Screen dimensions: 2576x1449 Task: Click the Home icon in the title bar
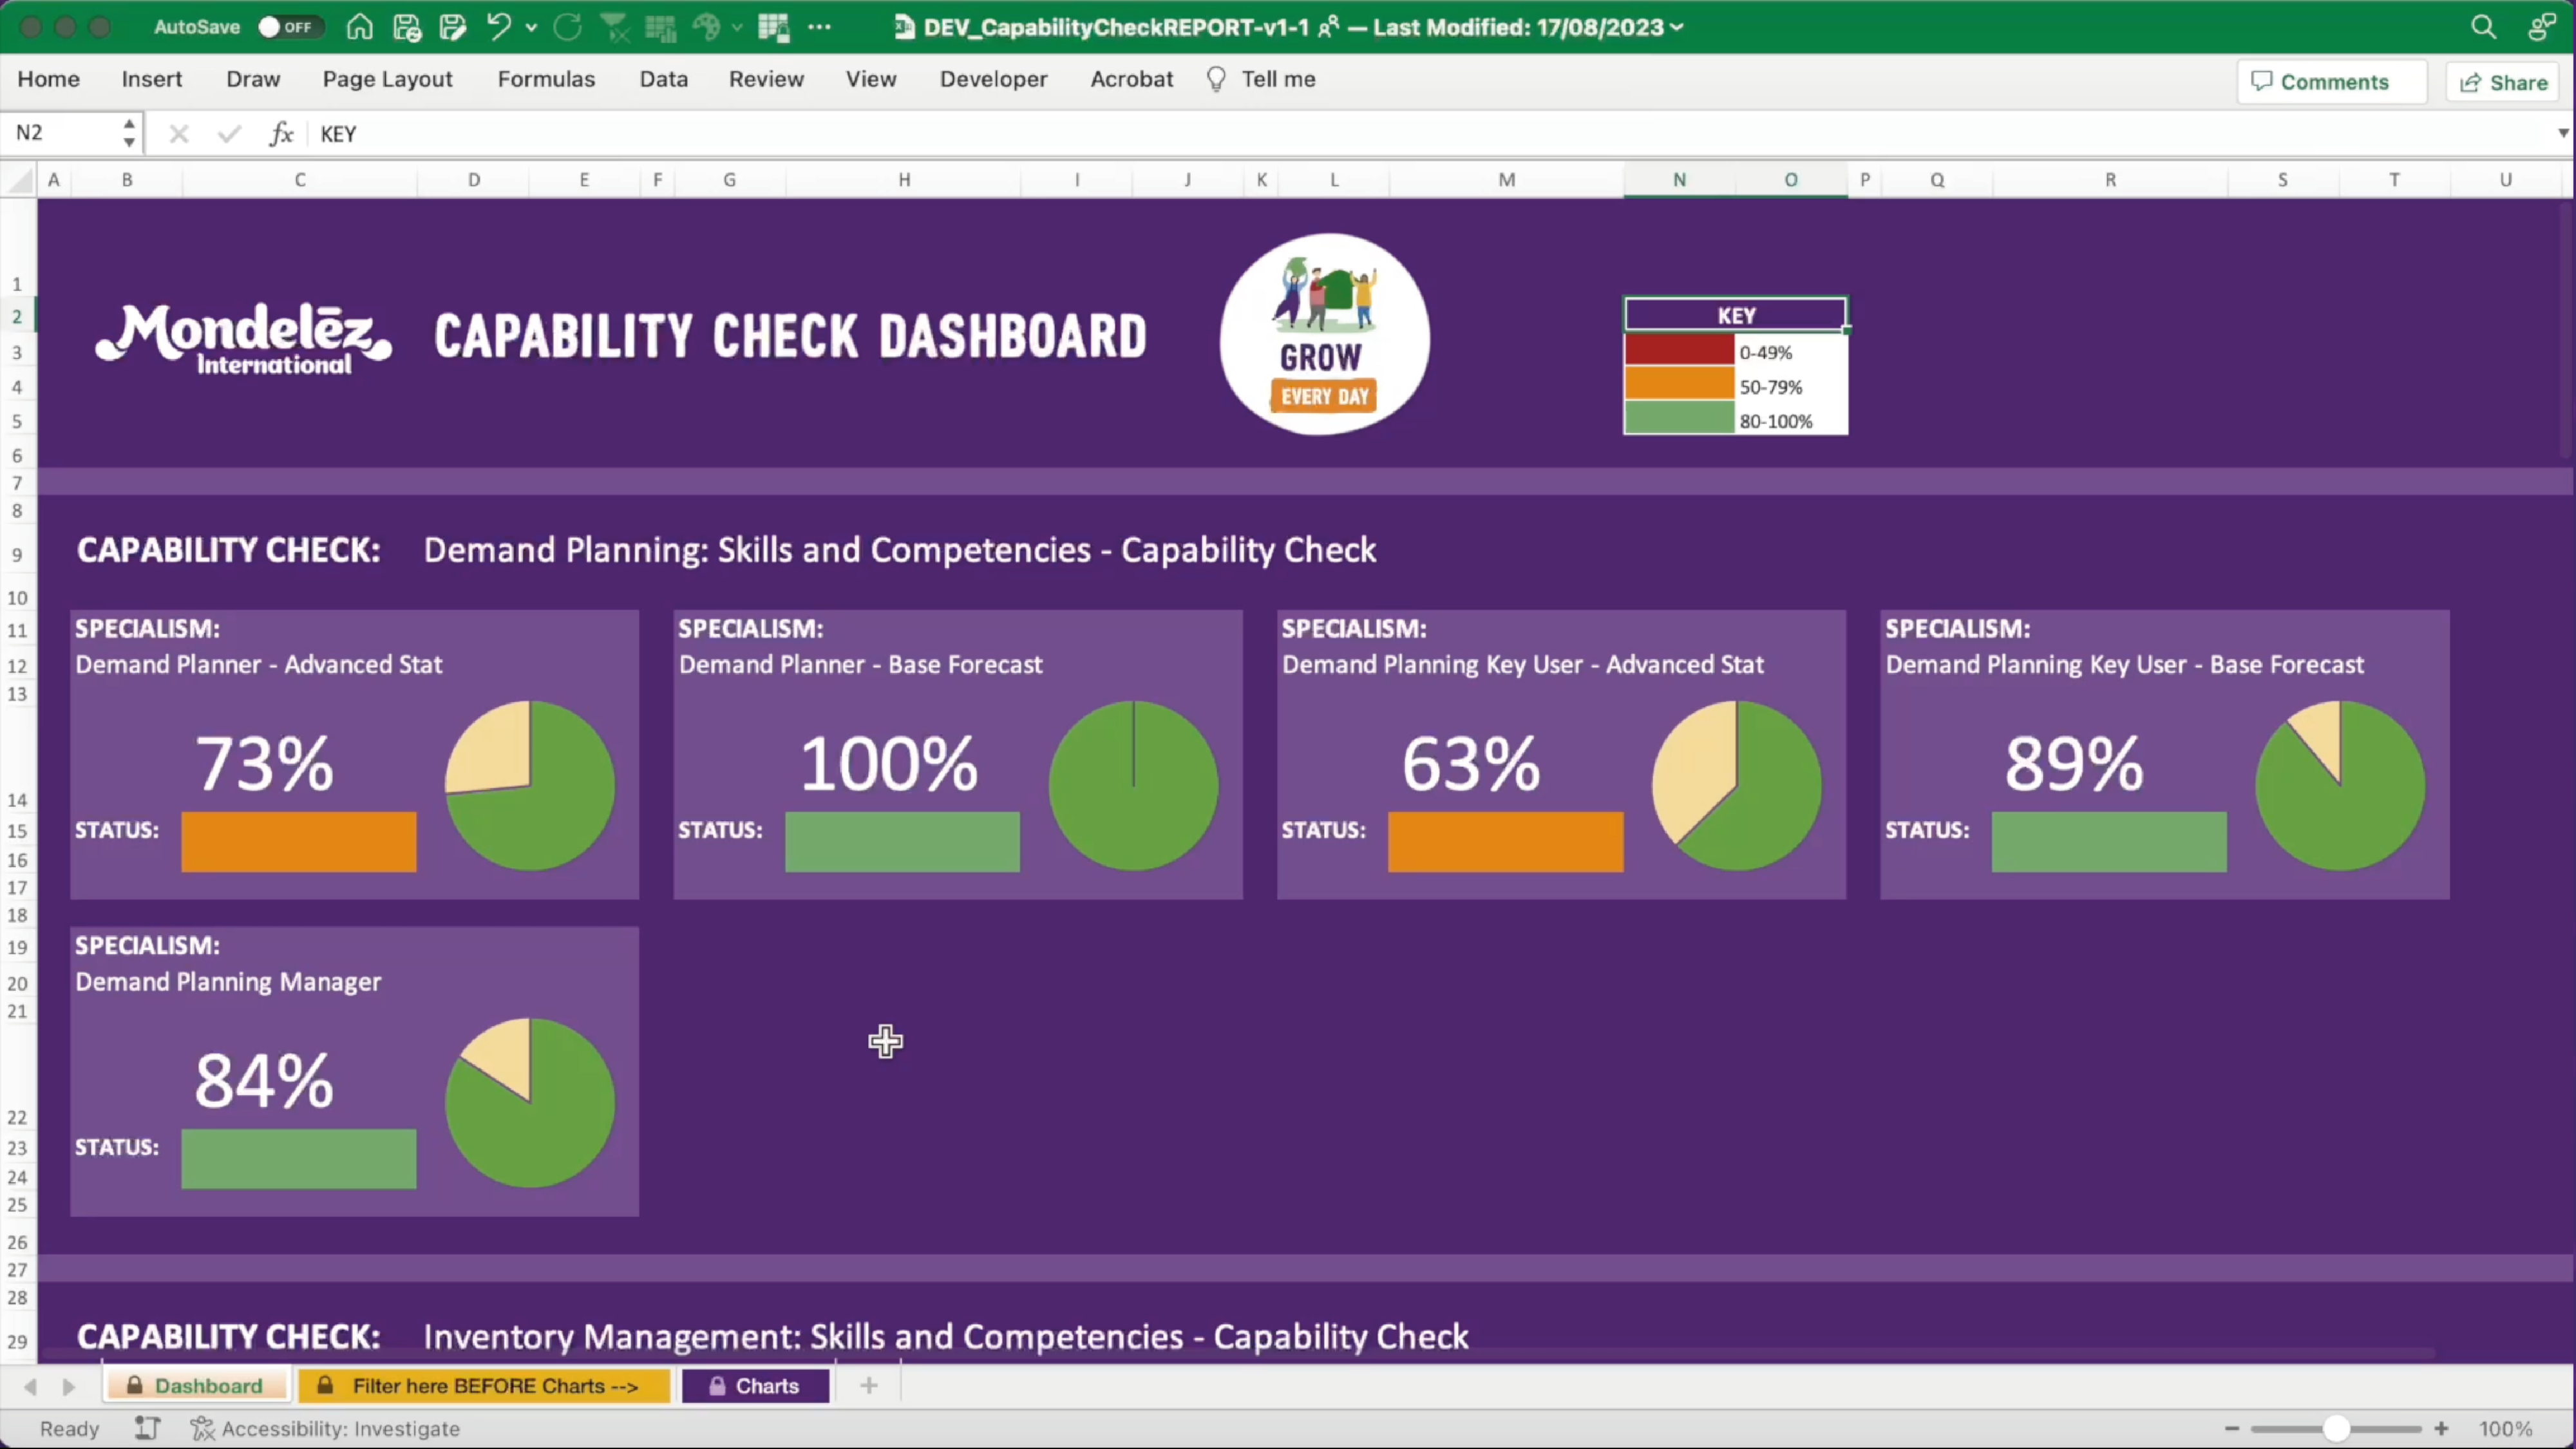(x=359, y=27)
